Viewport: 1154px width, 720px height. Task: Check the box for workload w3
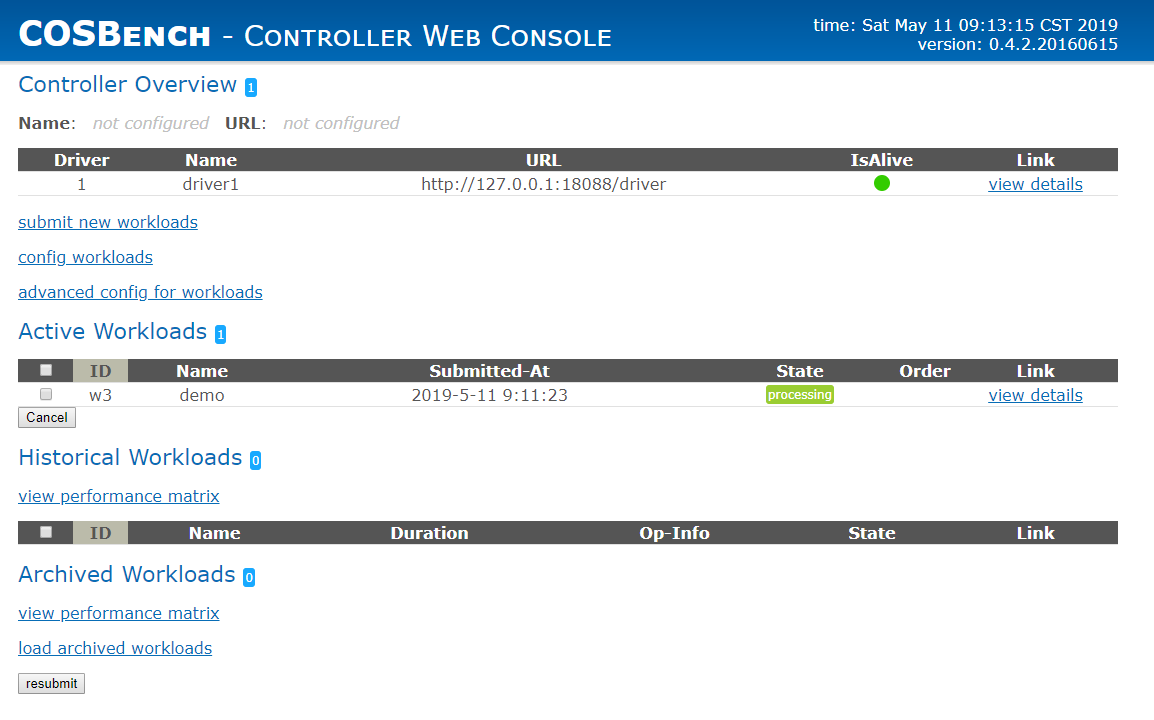click(46, 395)
